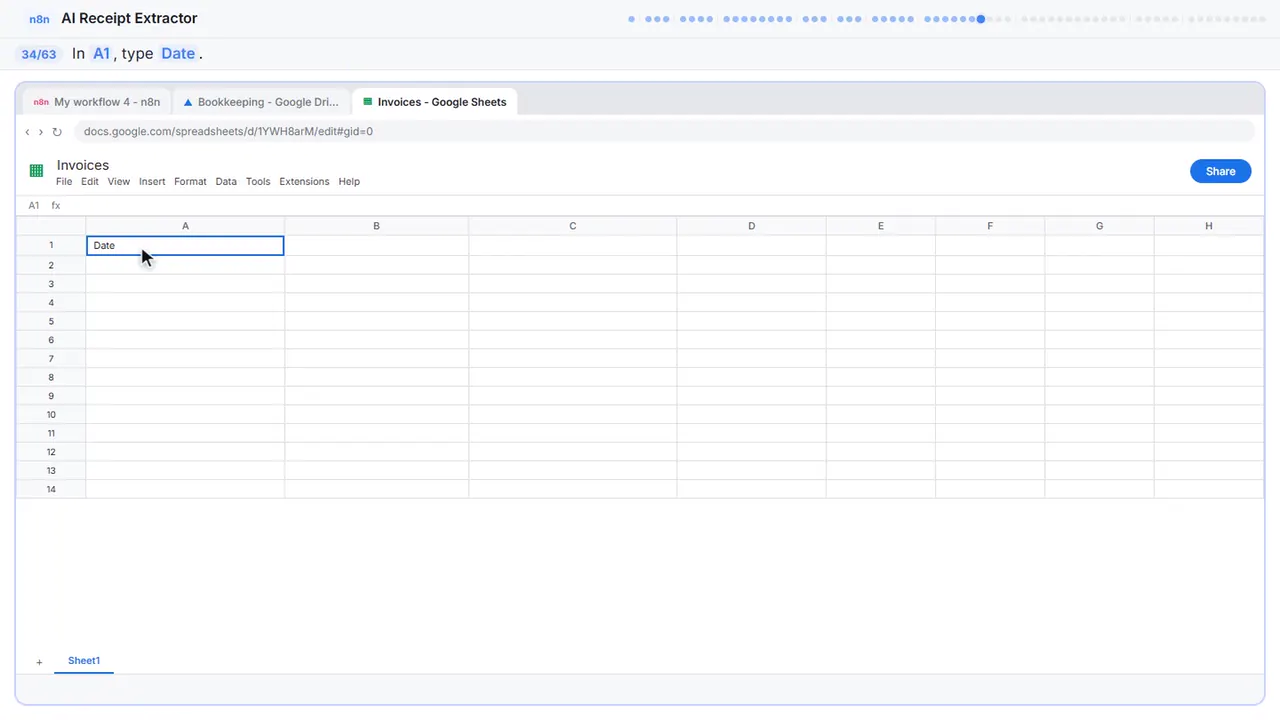Select row 7 header
The image size is (1280, 720).
(51, 358)
